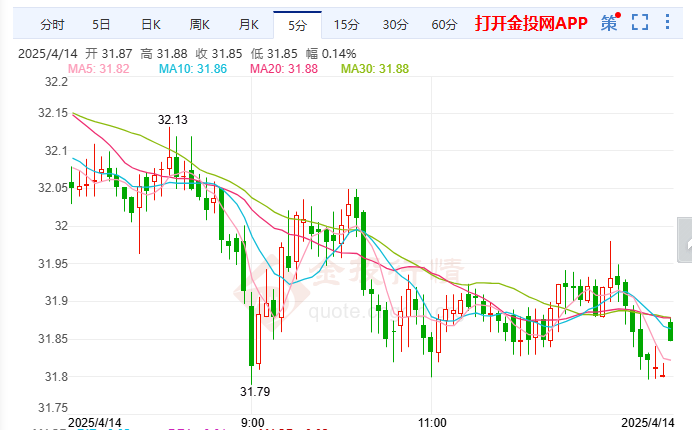Image resolution: width=692 pixels, height=430 pixels.
Task: Click the 9:00 time axis label
Action: coord(252,423)
